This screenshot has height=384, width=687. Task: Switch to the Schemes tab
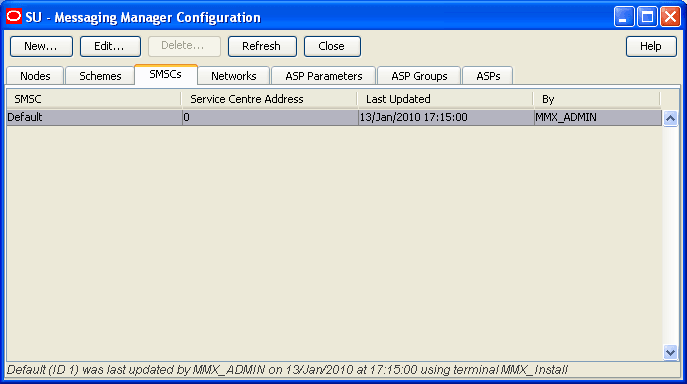100,76
